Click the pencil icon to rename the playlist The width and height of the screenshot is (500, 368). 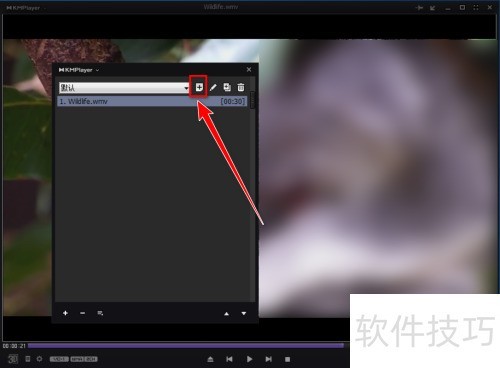click(213, 87)
